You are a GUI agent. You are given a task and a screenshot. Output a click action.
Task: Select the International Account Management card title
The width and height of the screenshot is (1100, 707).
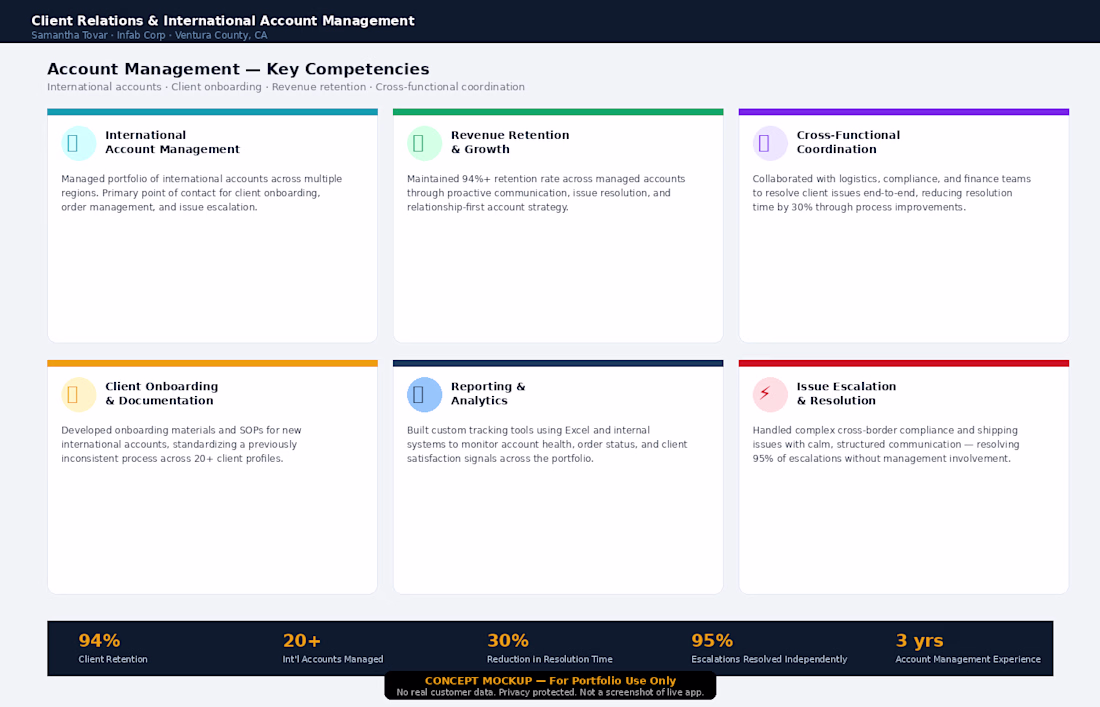[x=173, y=142]
